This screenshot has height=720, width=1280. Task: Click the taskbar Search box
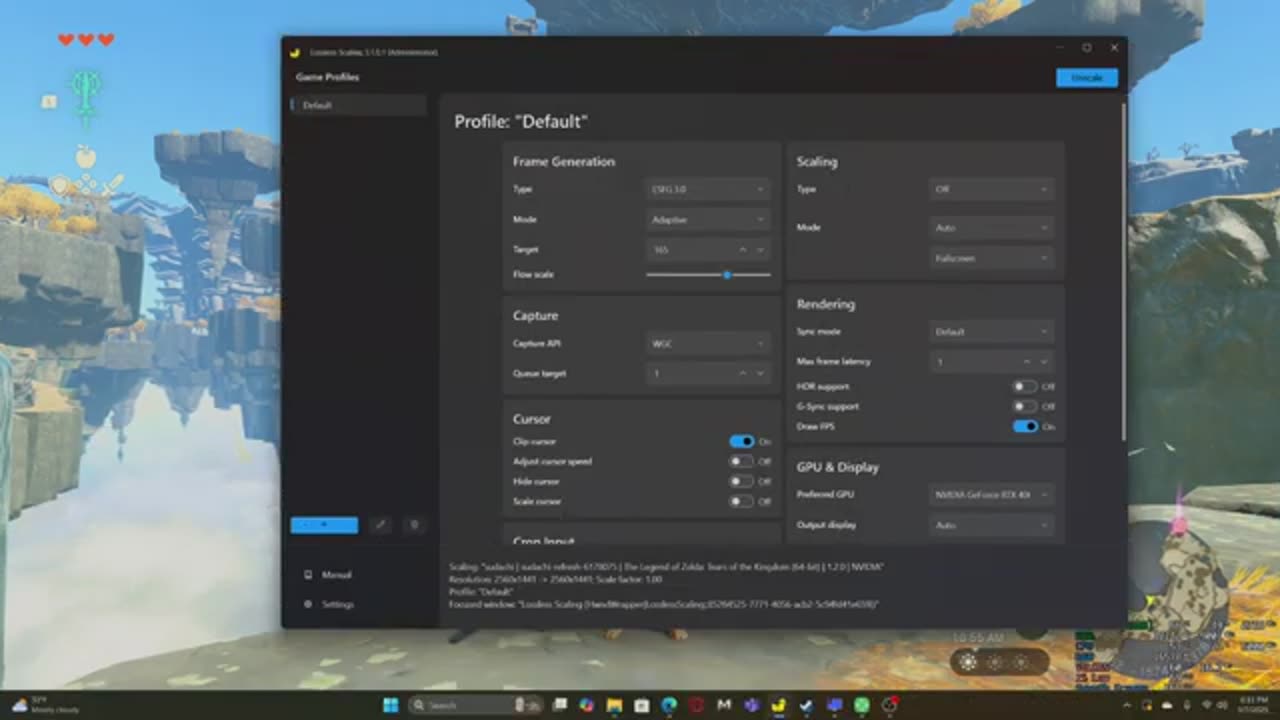click(x=475, y=705)
